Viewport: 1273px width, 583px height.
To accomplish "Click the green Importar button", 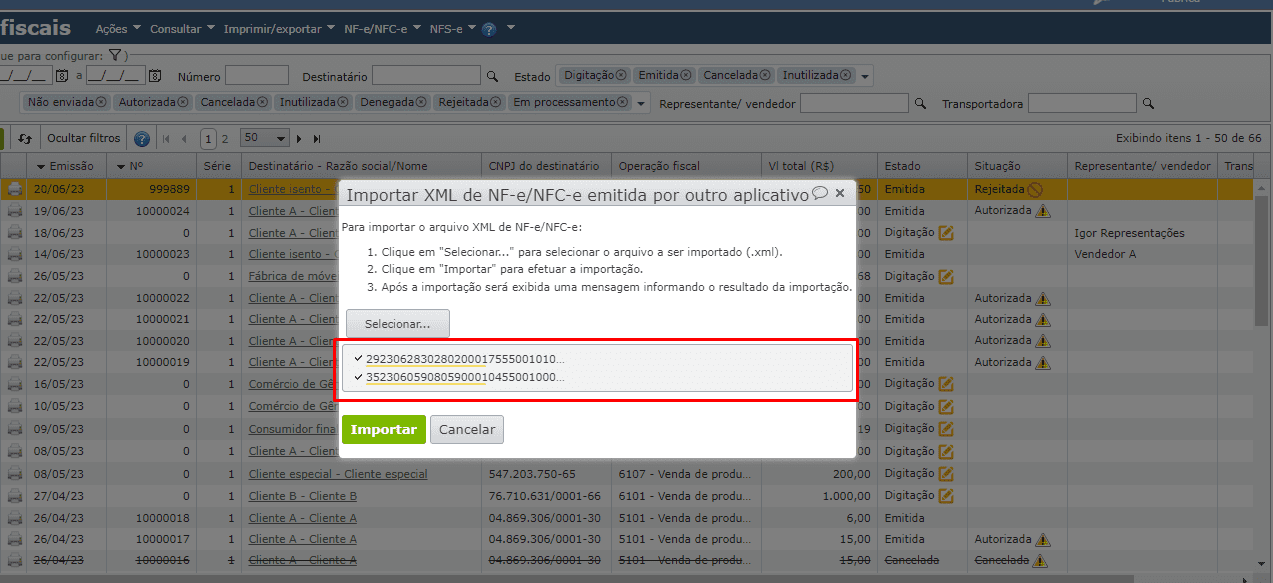I will tap(383, 429).
